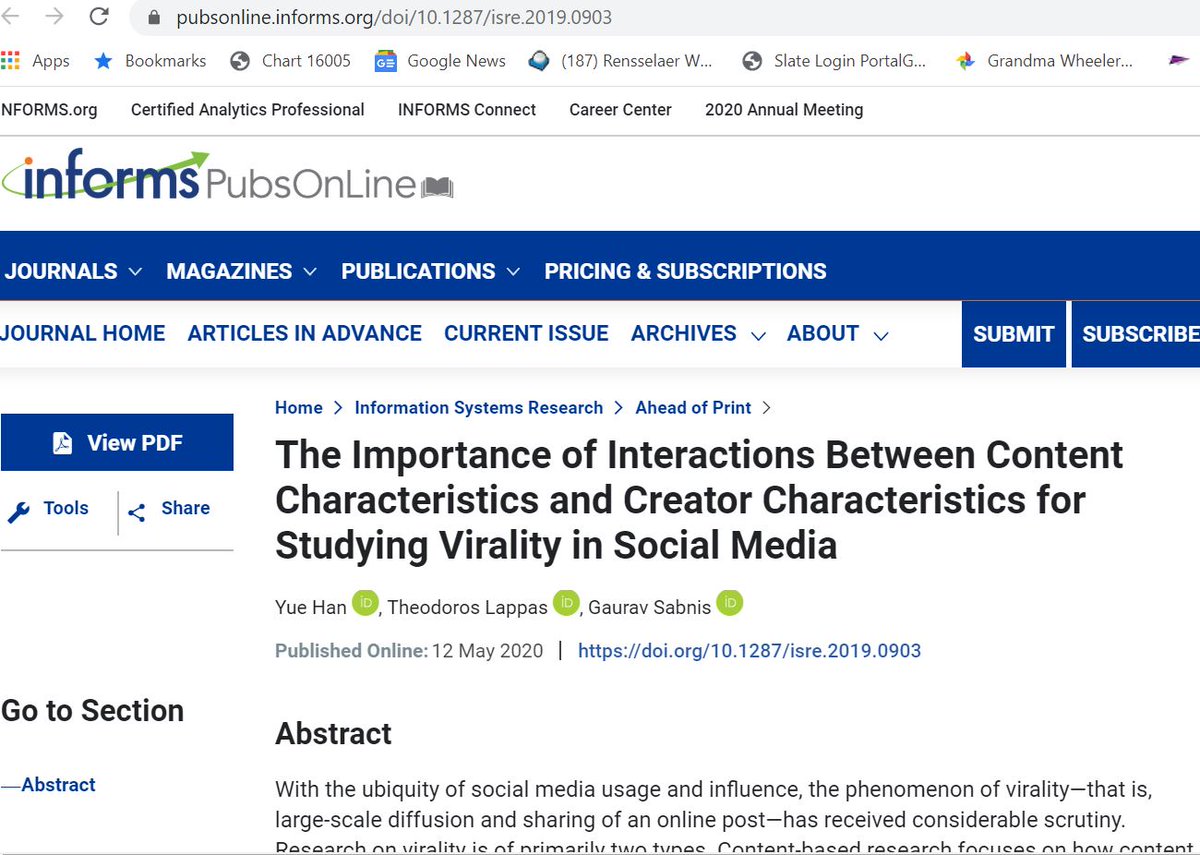Click Home in the breadcrumb
Screen dimensions: 1200x855
(x=299, y=407)
